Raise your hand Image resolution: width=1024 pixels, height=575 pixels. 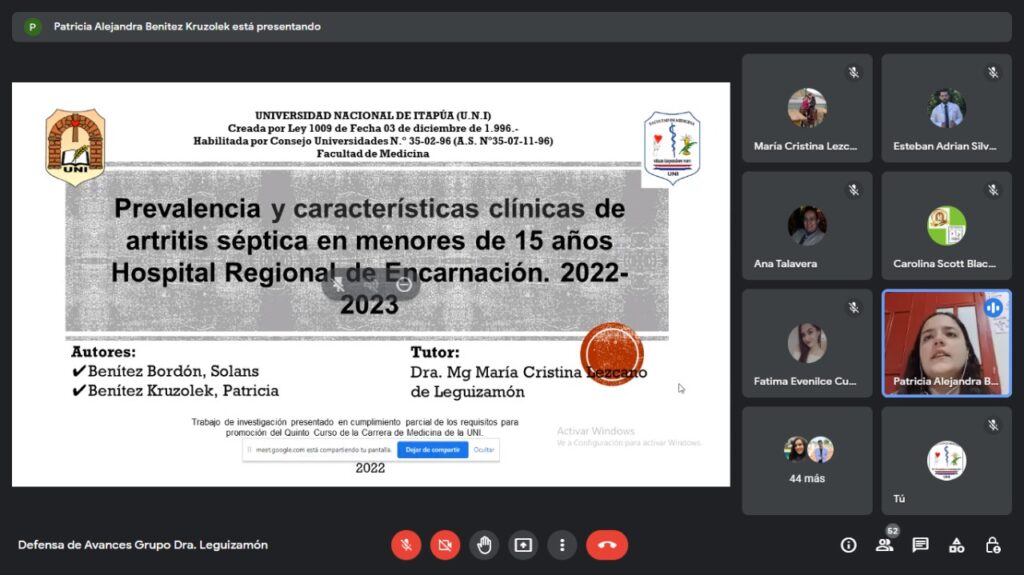484,545
